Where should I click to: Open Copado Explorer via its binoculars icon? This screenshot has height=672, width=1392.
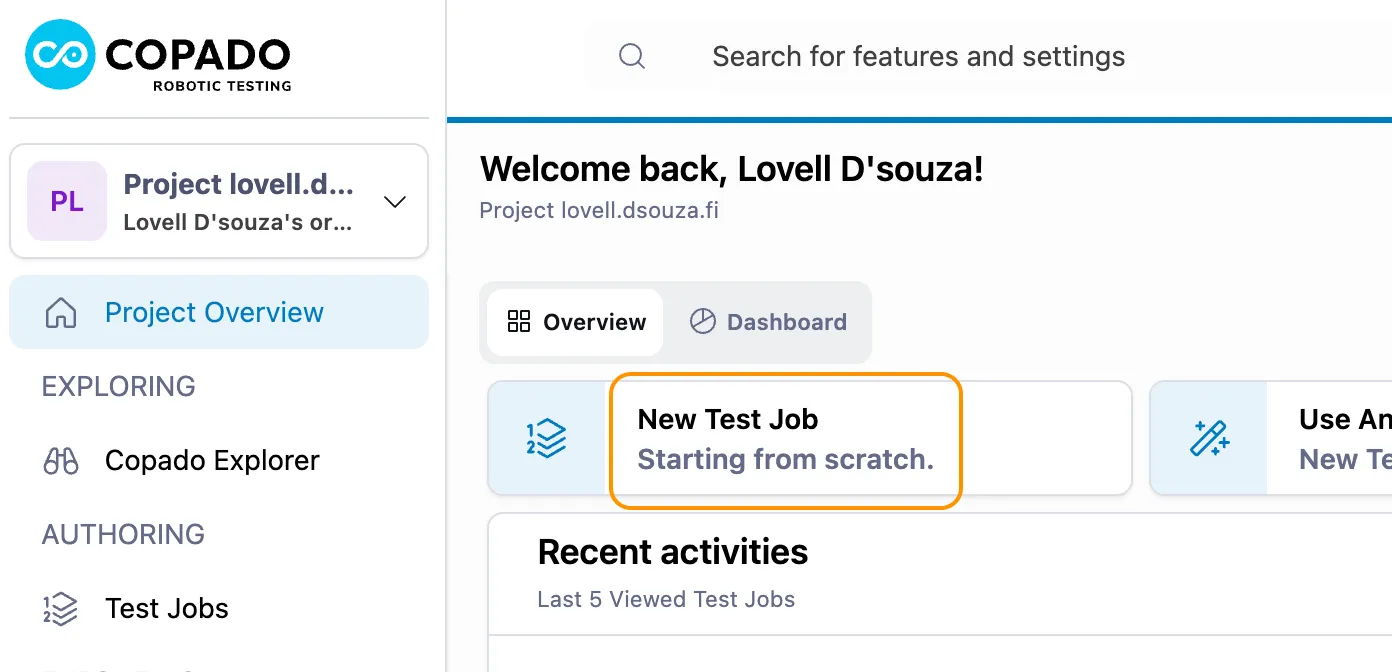tap(60, 460)
